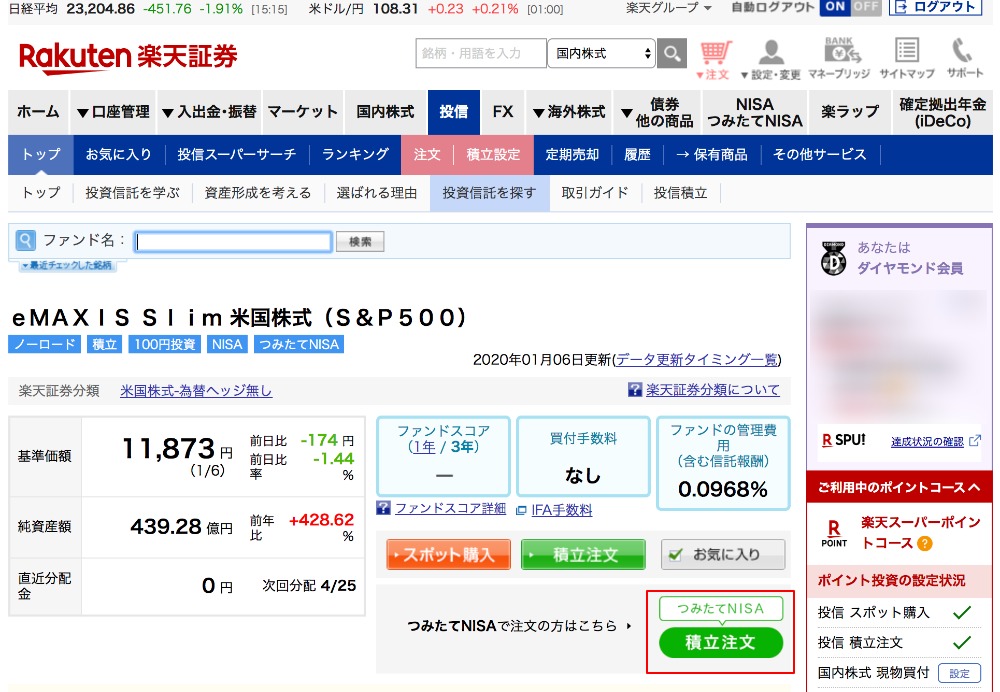Select the 投信 main tab
This screenshot has width=1000, height=692.
[453, 112]
